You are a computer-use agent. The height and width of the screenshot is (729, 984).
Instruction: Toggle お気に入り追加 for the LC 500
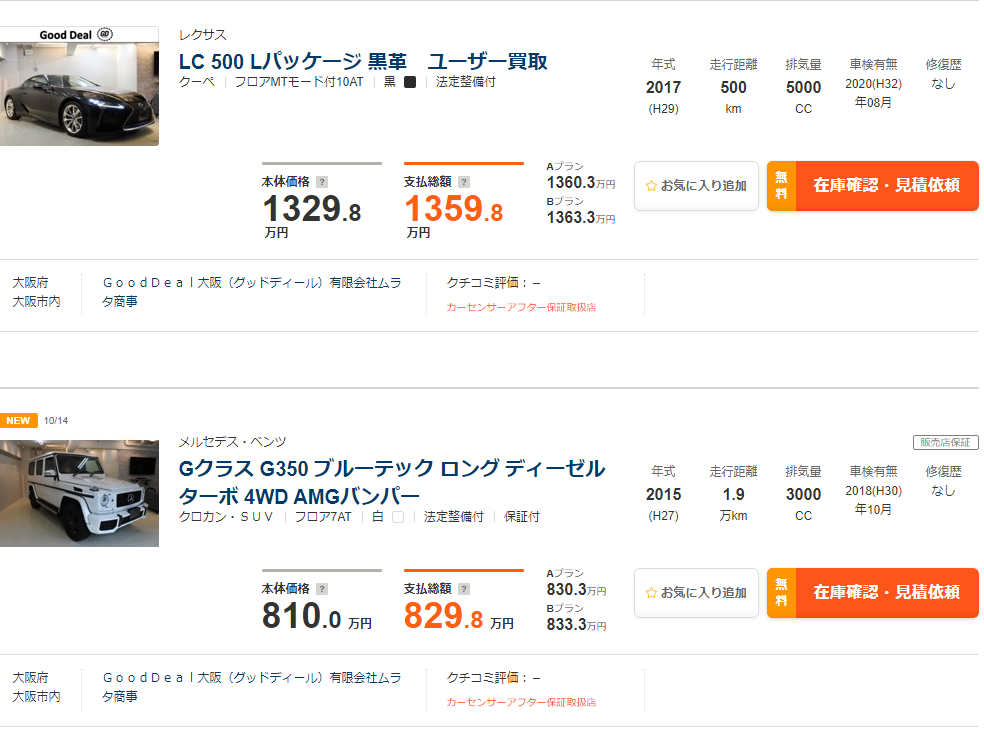pos(696,186)
